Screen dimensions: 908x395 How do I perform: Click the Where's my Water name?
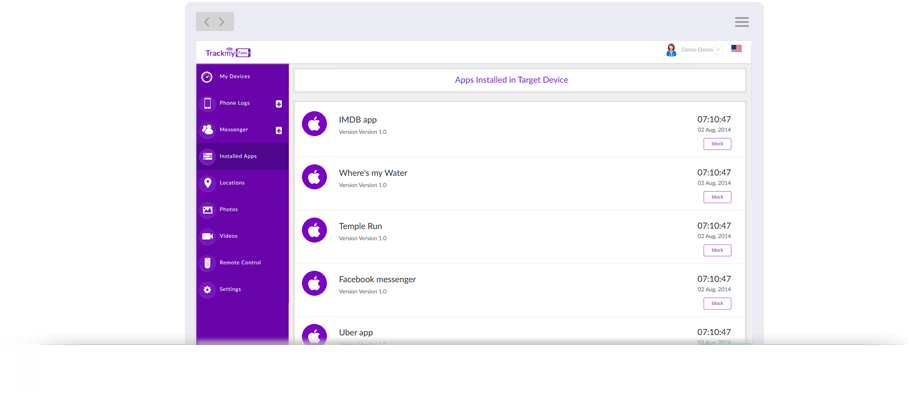coord(373,173)
